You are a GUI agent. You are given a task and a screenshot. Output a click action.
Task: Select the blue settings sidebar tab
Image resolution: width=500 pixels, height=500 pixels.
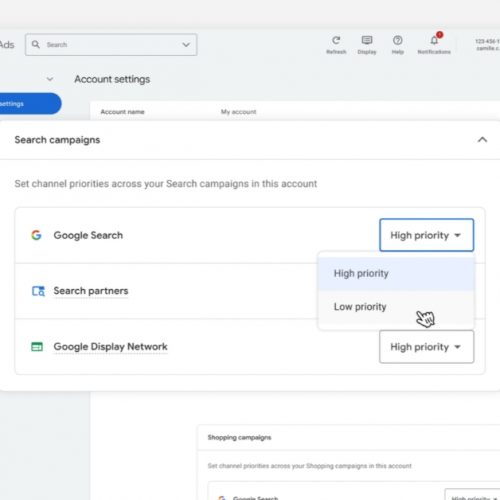click(30, 104)
